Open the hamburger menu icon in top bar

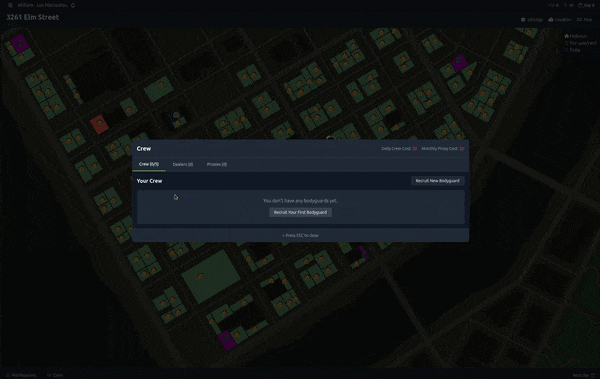[10, 5]
